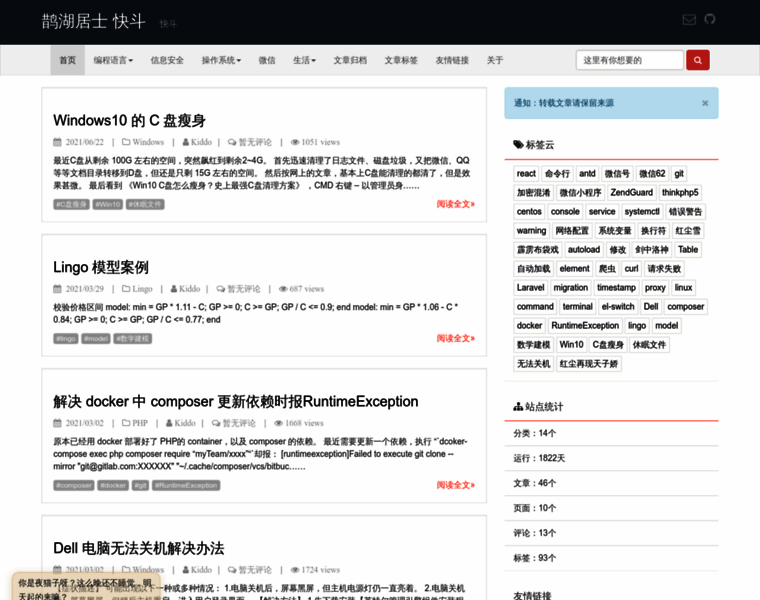The width and height of the screenshot is (760, 600).
Task: Select autoload in tag cloud
Action: click(584, 250)
